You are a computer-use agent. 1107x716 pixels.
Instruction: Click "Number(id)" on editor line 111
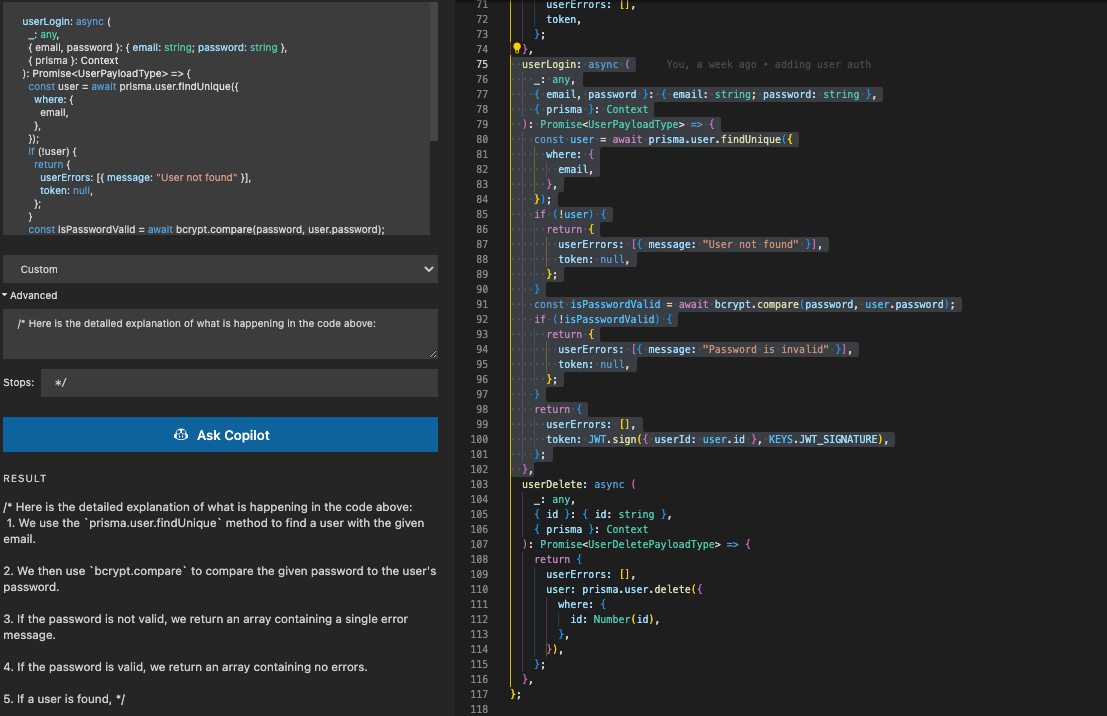pyautogui.click(x=623, y=619)
